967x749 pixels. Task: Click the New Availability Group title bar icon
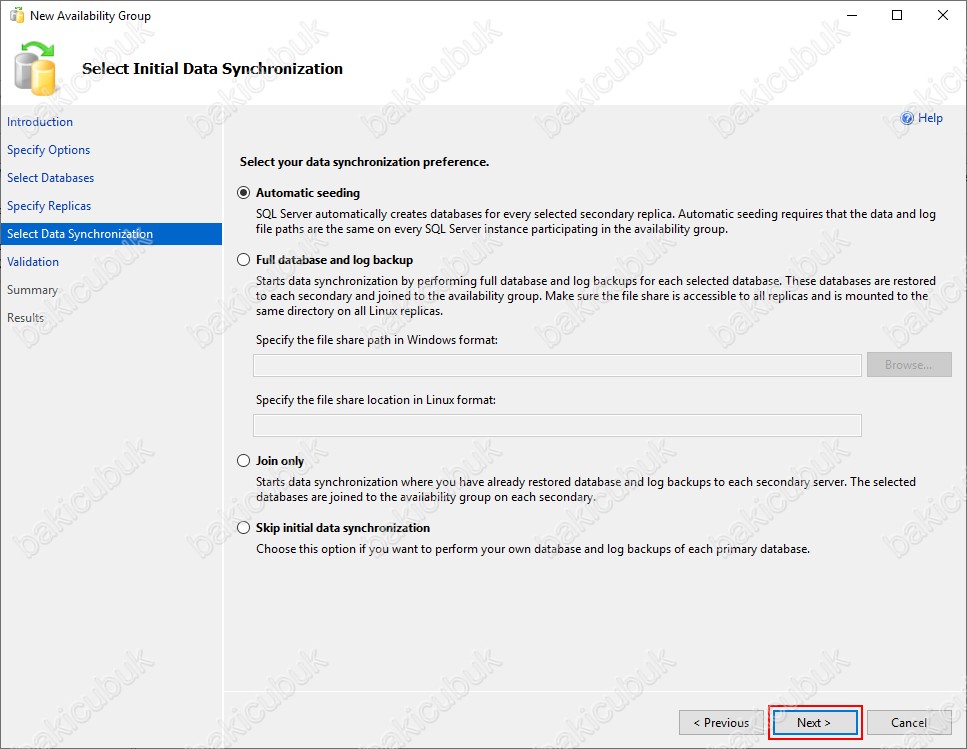pyautogui.click(x=17, y=15)
